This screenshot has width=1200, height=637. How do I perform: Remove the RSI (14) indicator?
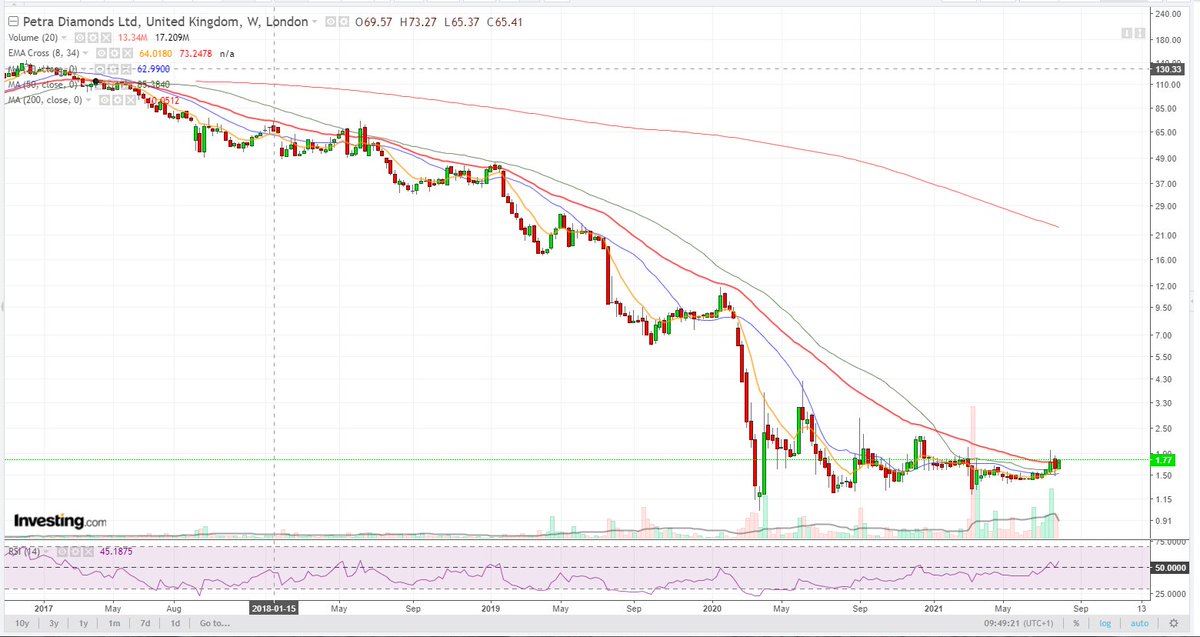[88, 552]
